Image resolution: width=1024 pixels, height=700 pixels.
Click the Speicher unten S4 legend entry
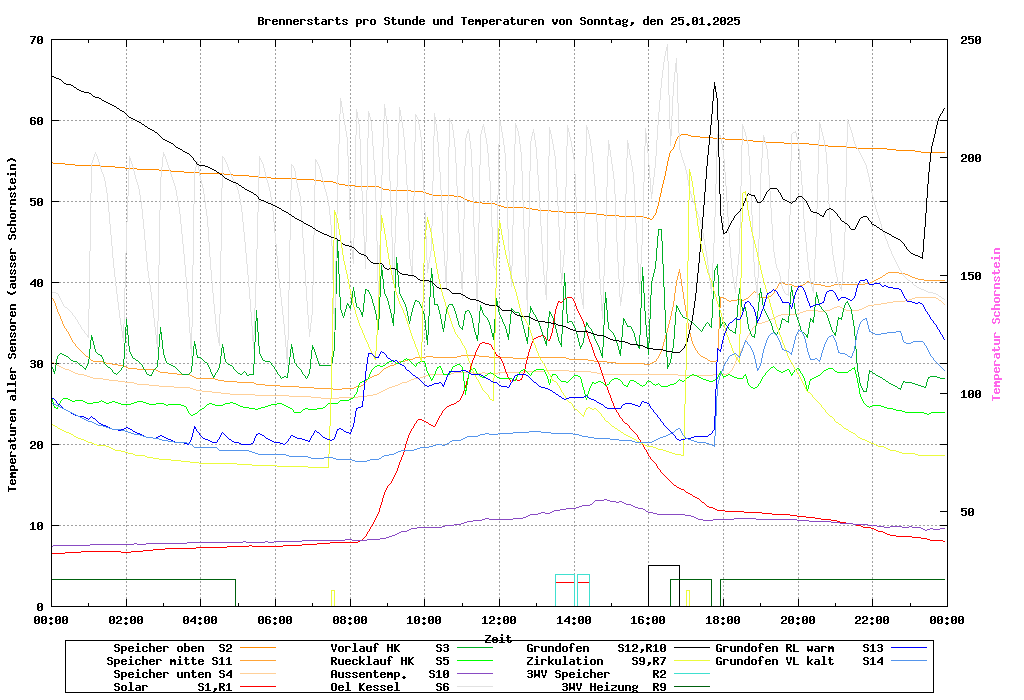coord(169,674)
